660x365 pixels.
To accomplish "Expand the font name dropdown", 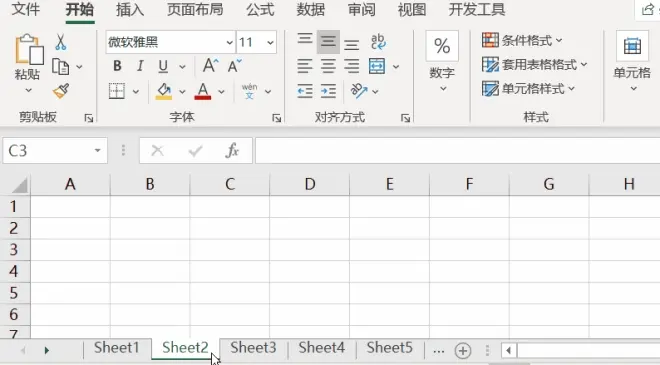I will click(x=229, y=43).
